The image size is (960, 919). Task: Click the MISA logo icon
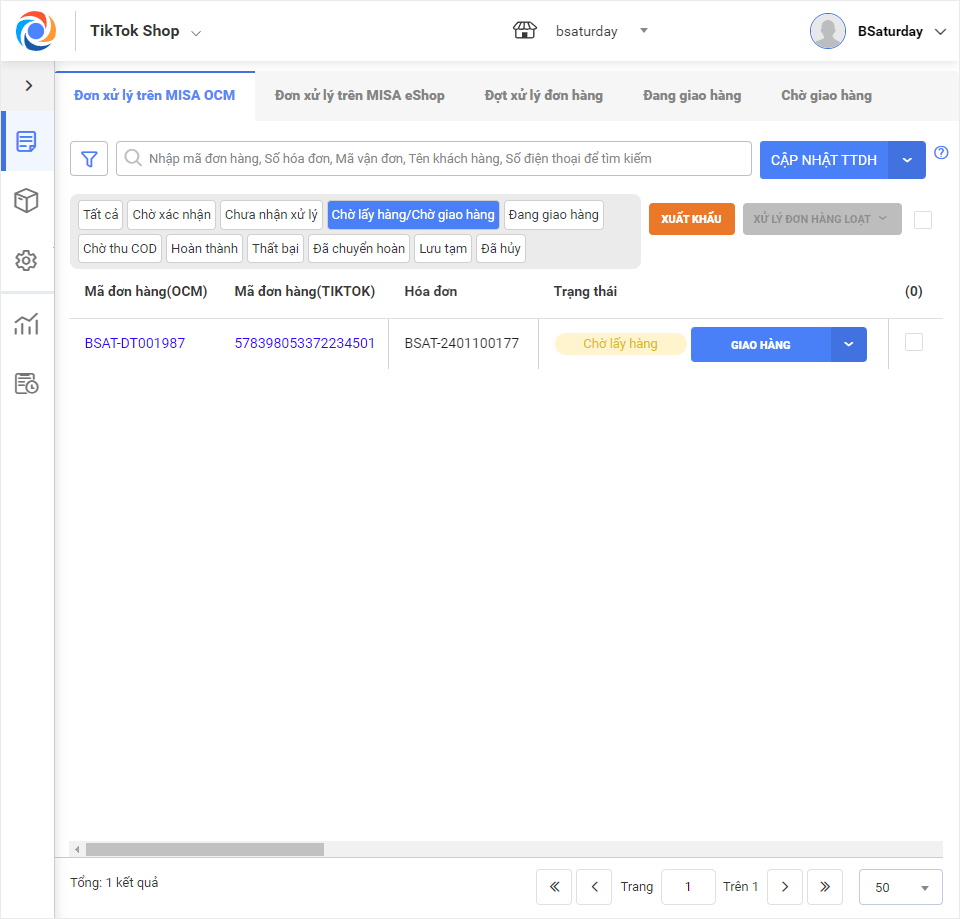(36, 31)
